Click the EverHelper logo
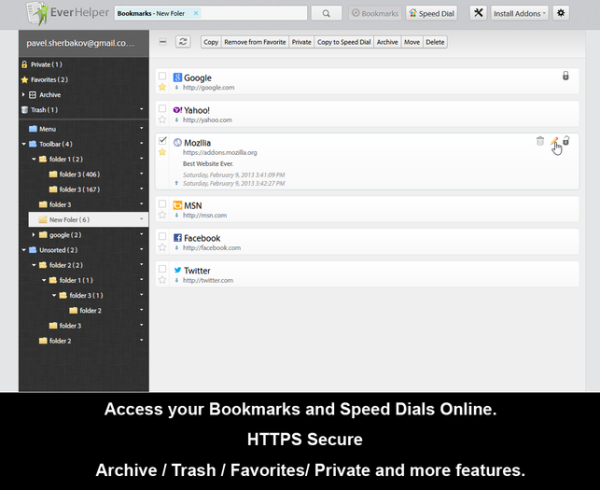 [67, 13]
